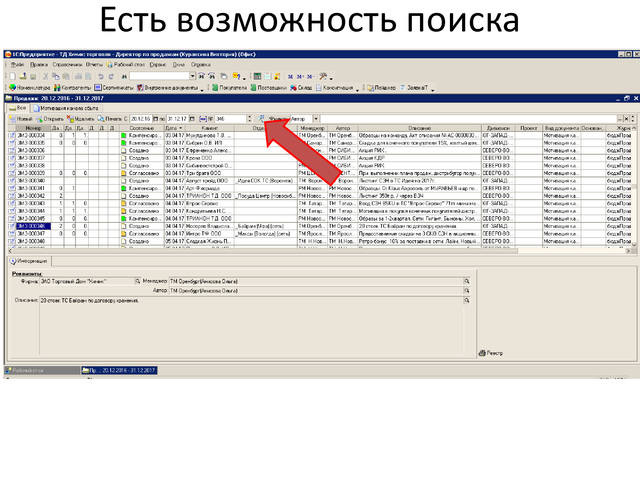The width and height of the screenshot is (640, 480).
Task: Click the search icon beside number field
Action: (x=261, y=118)
